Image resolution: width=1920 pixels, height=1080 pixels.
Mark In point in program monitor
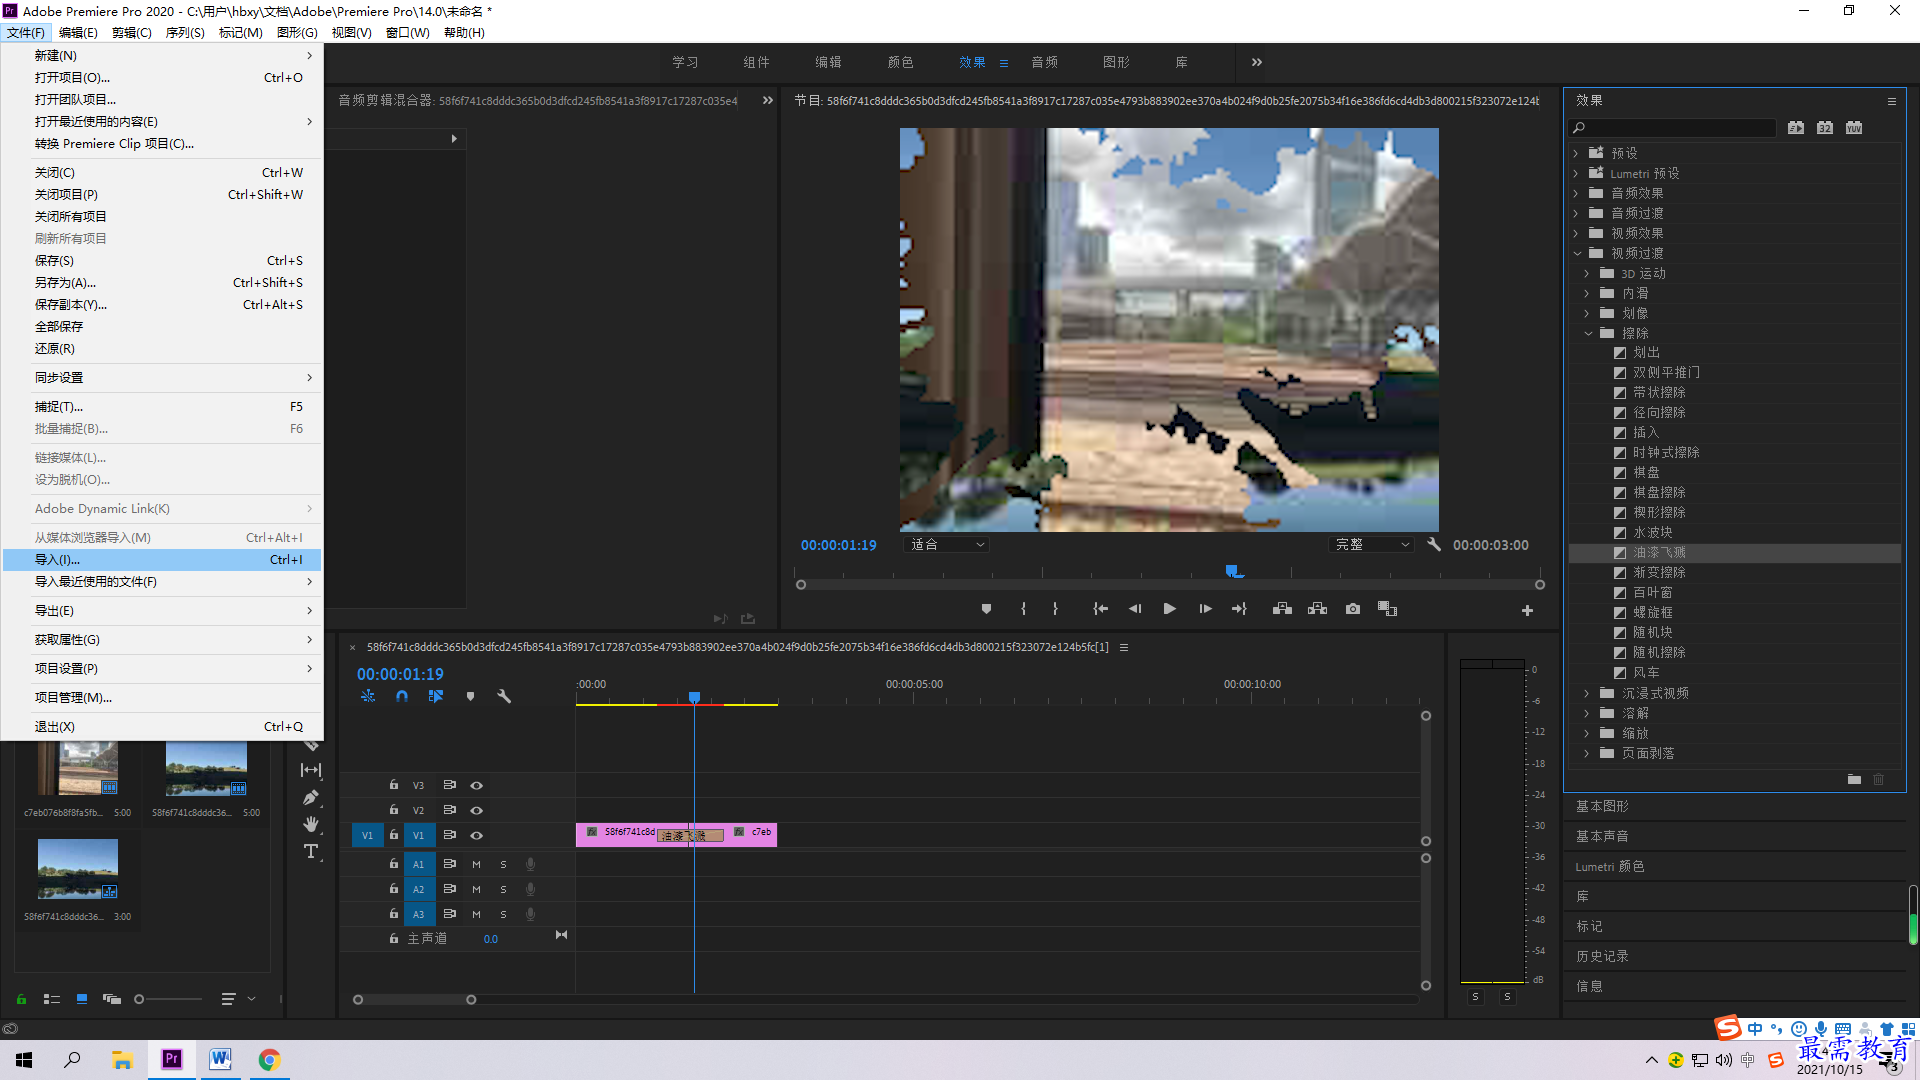click(x=1023, y=609)
